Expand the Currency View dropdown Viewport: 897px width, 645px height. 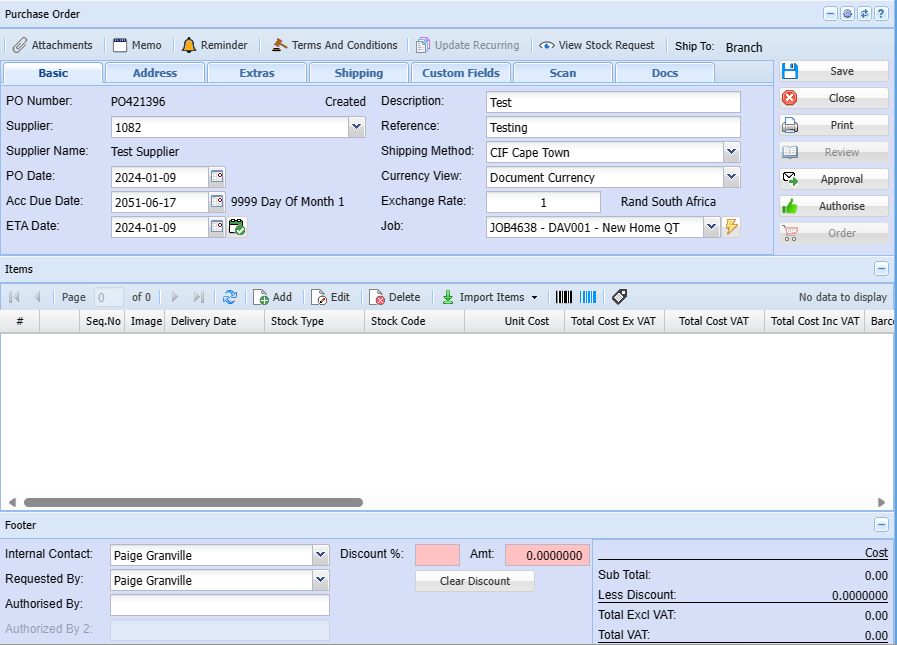(x=732, y=177)
